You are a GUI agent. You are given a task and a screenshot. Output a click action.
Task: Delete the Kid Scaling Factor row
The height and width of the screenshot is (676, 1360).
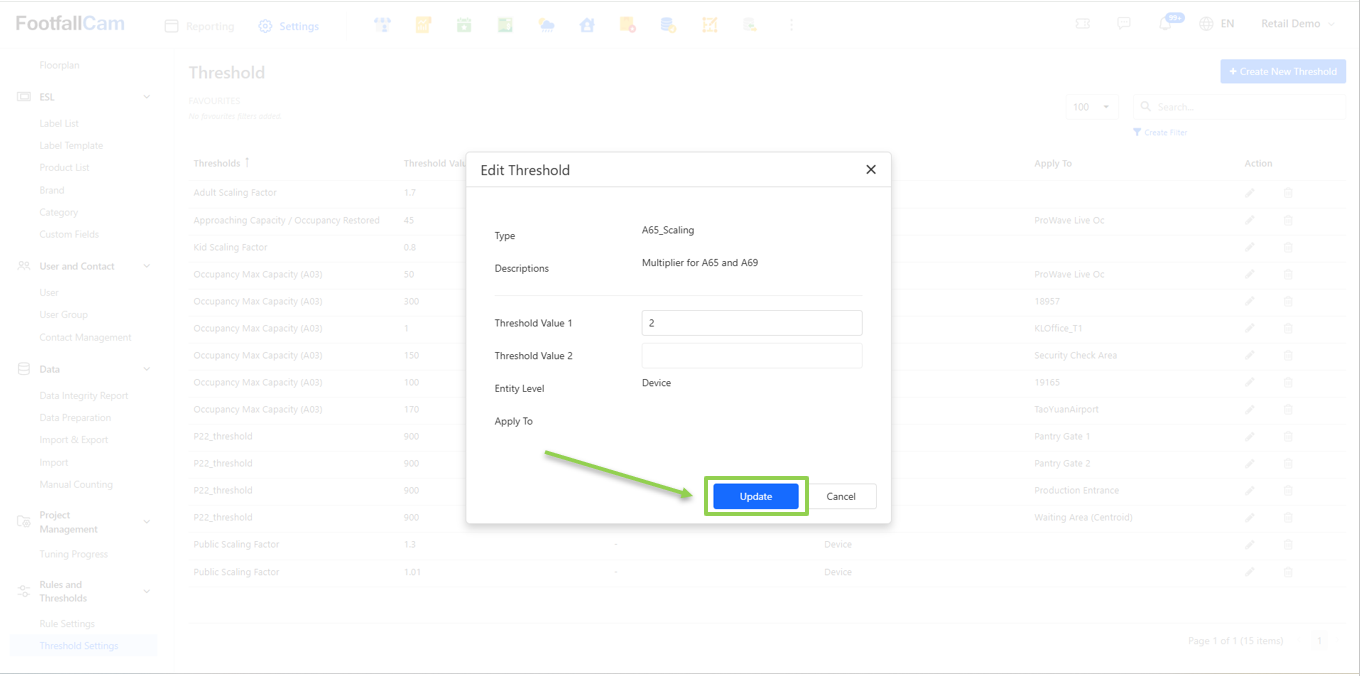point(1288,247)
